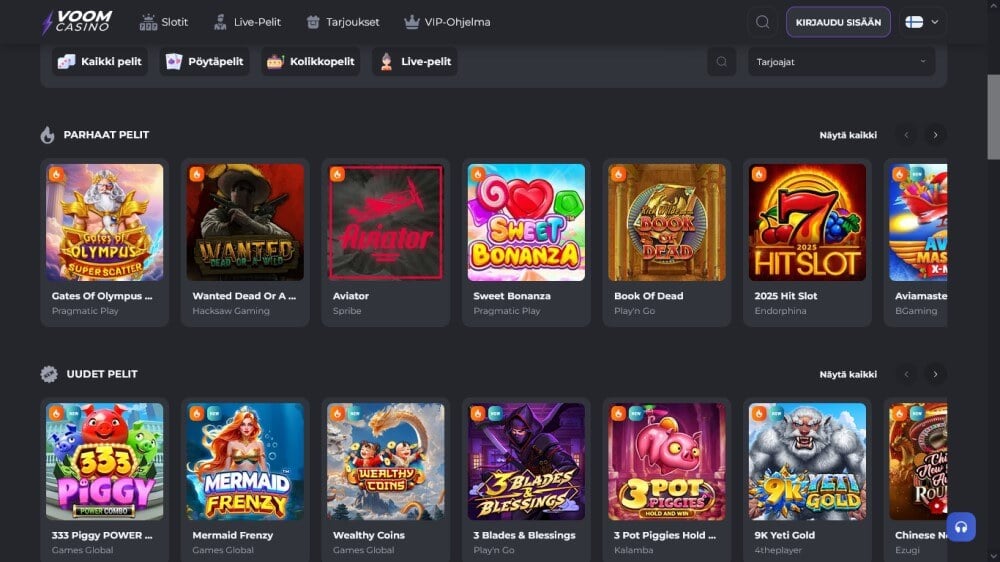Open the Wanted Dead Or A Wild thumbnail
The width and height of the screenshot is (1000, 562).
(x=245, y=222)
